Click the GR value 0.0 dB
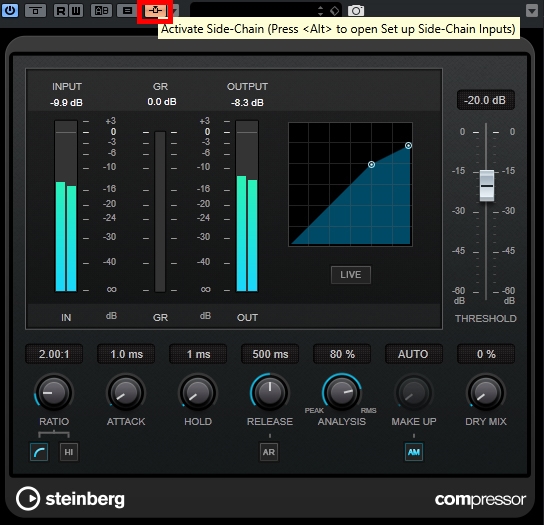This screenshot has width=544, height=525. click(x=162, y=102)
